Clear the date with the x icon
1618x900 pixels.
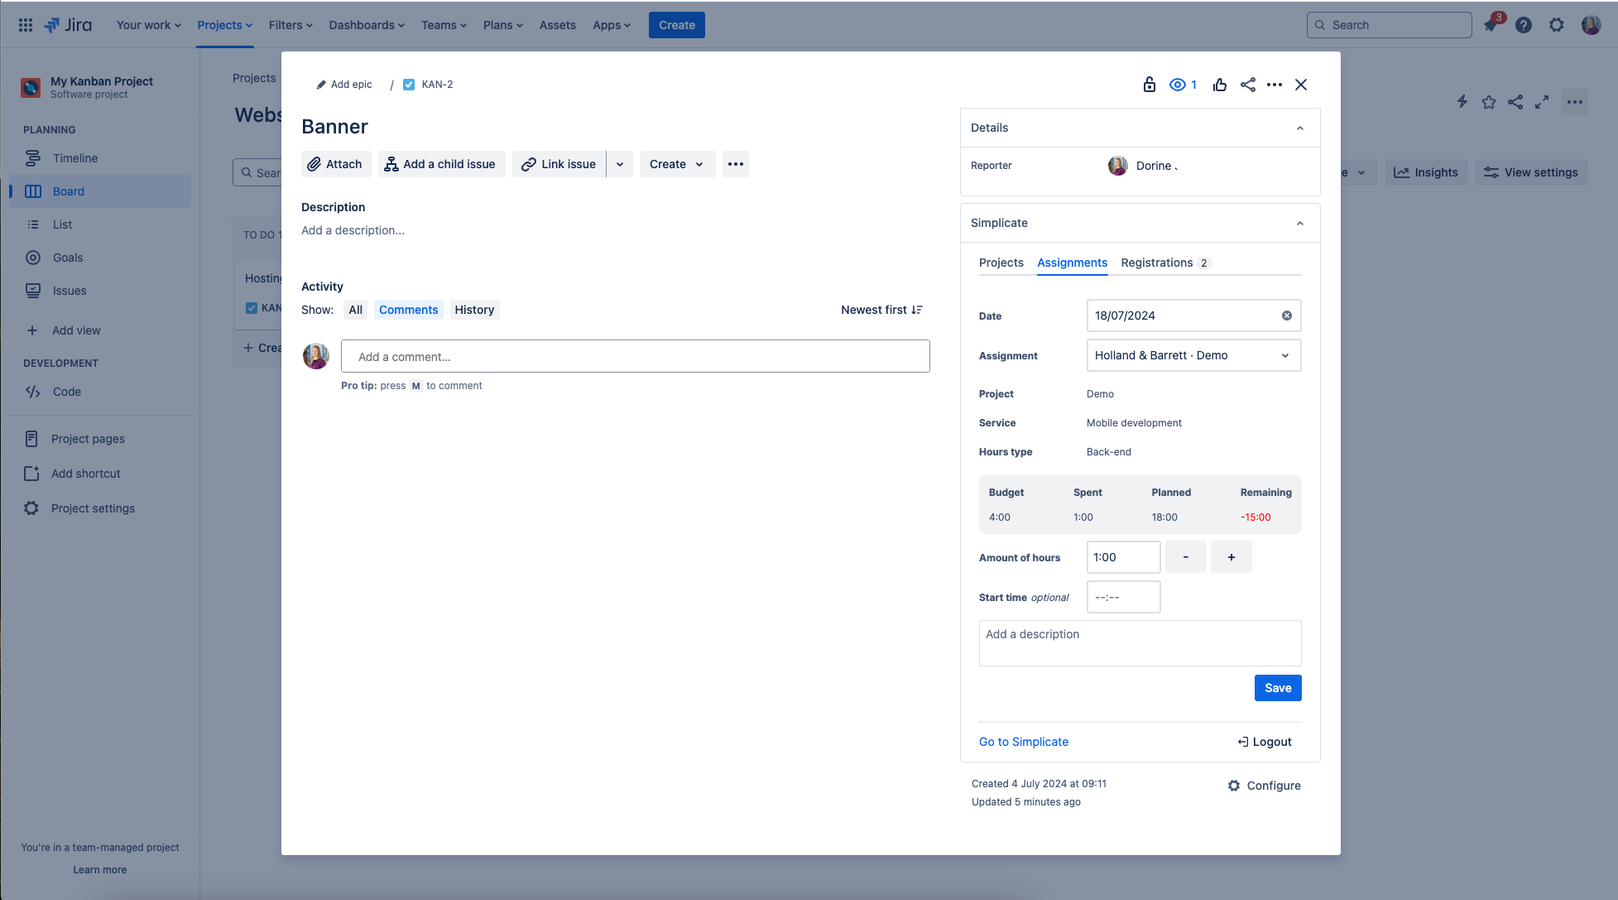[1287, 316]
